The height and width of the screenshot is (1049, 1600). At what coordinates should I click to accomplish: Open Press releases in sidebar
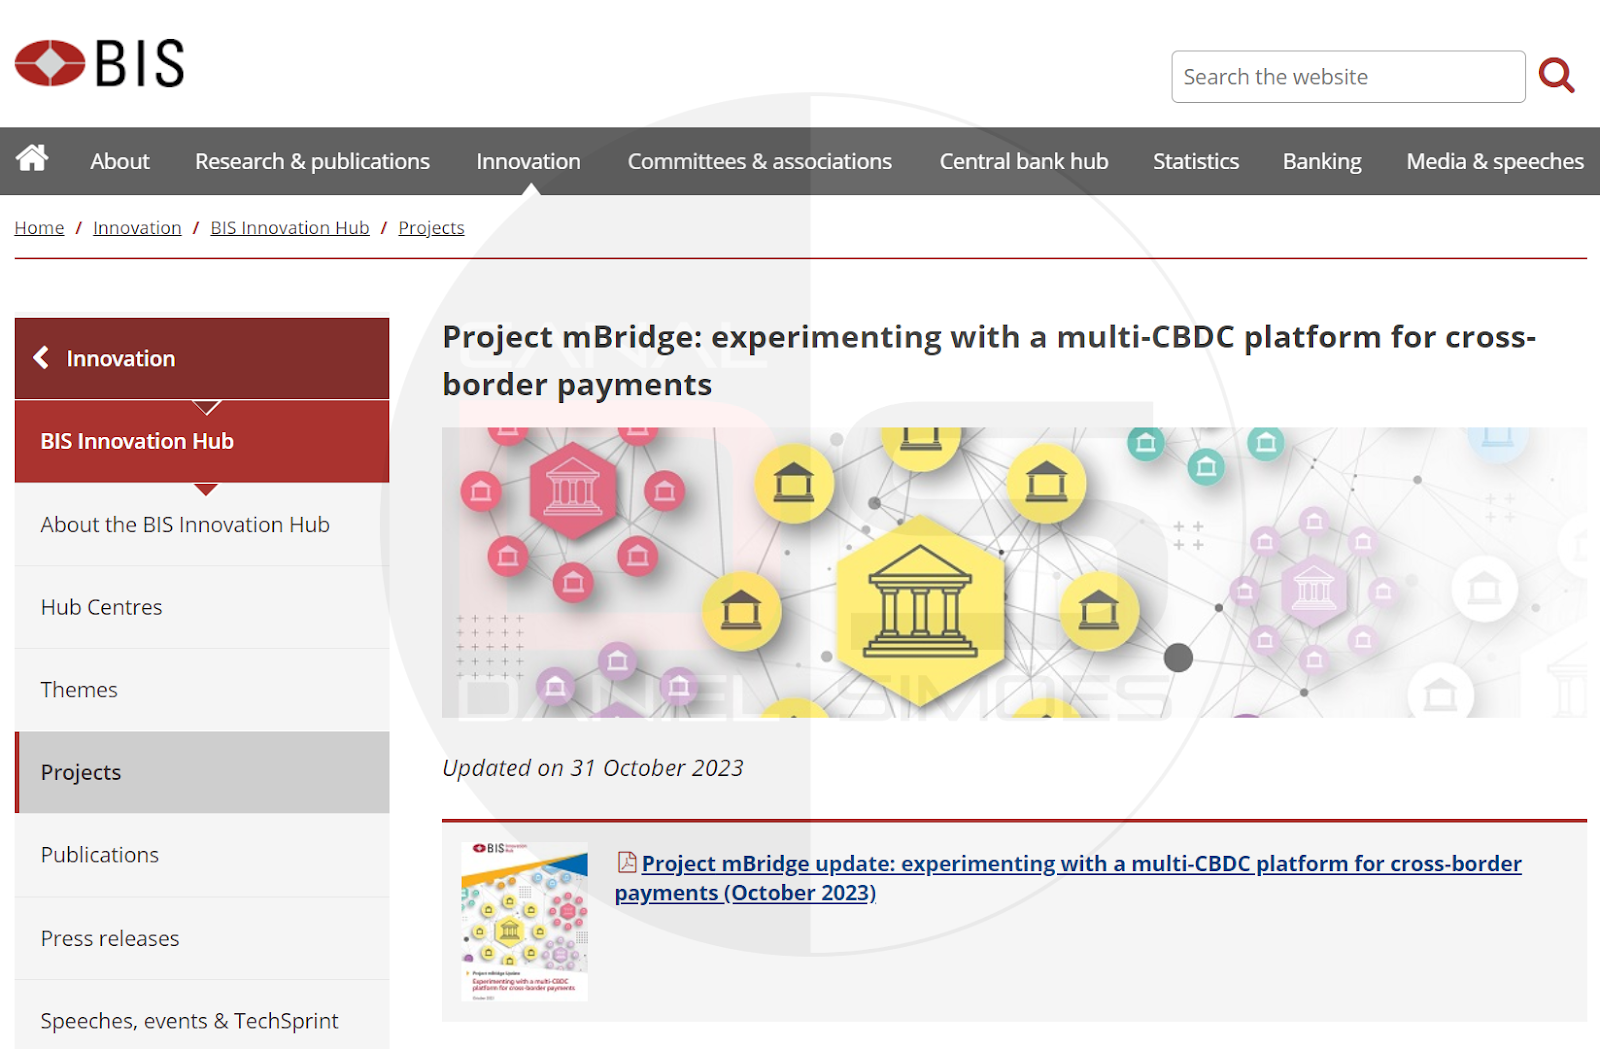click(x=202, y=938)
